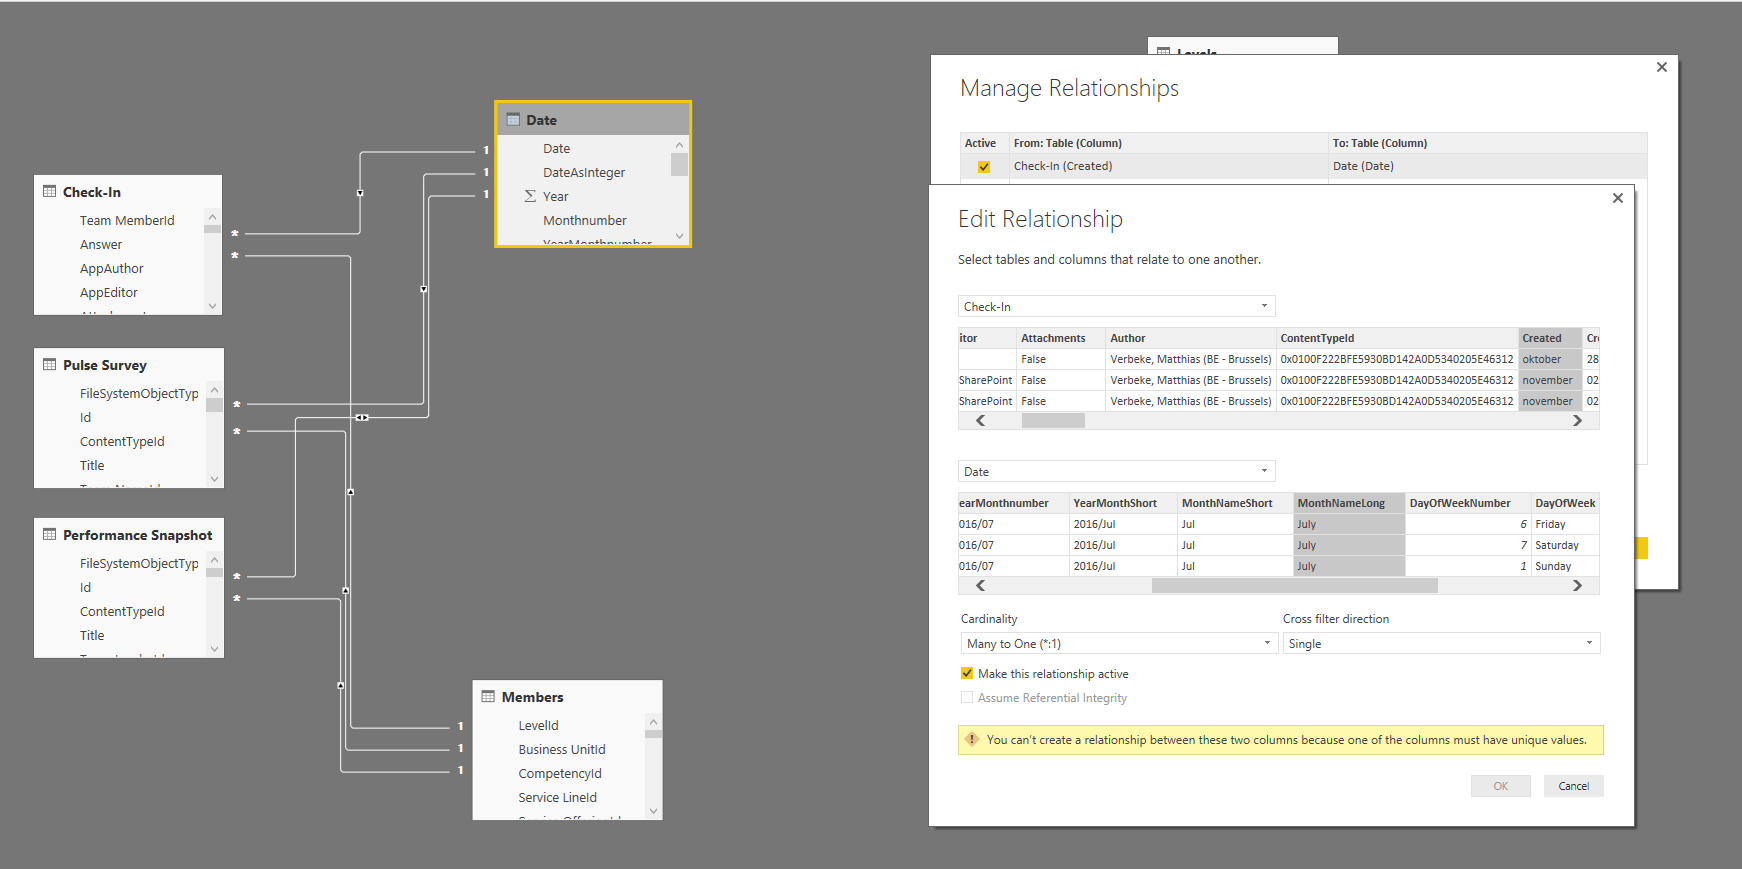Image resolution: width=1742 pixels, height=869 pixels.
Task: Select the Created column header
Action: click(x=1550, y=338)
